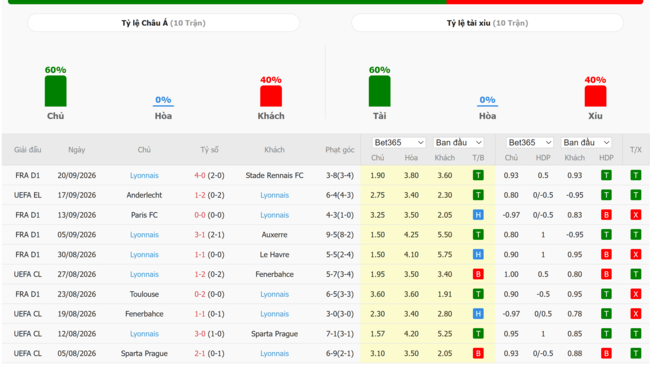
Task: Click the red 40% Khách bar
Action: coord(271,96)
